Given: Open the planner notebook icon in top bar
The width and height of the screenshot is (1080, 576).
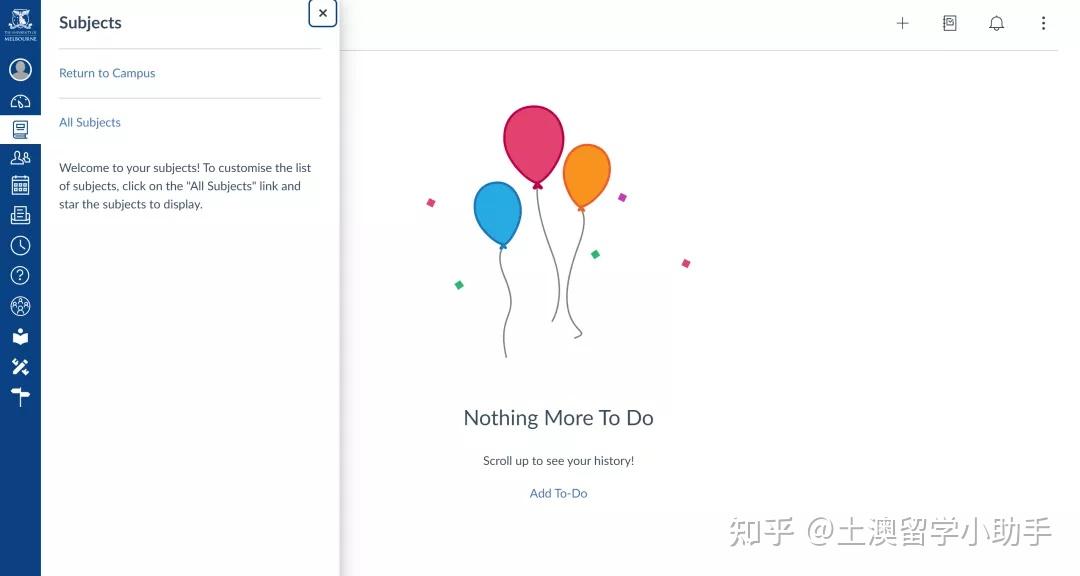Looking at the screenshot, I should coord(949,22).
